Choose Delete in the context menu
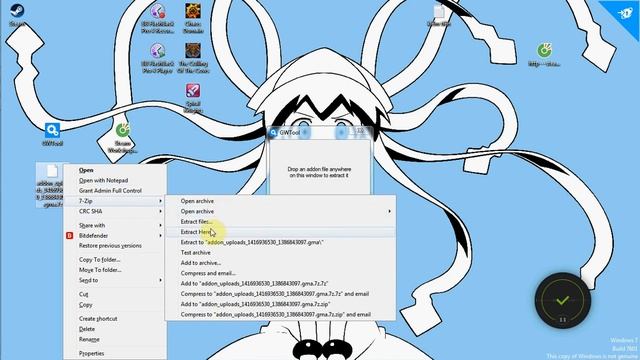 [x=87, y=329]
